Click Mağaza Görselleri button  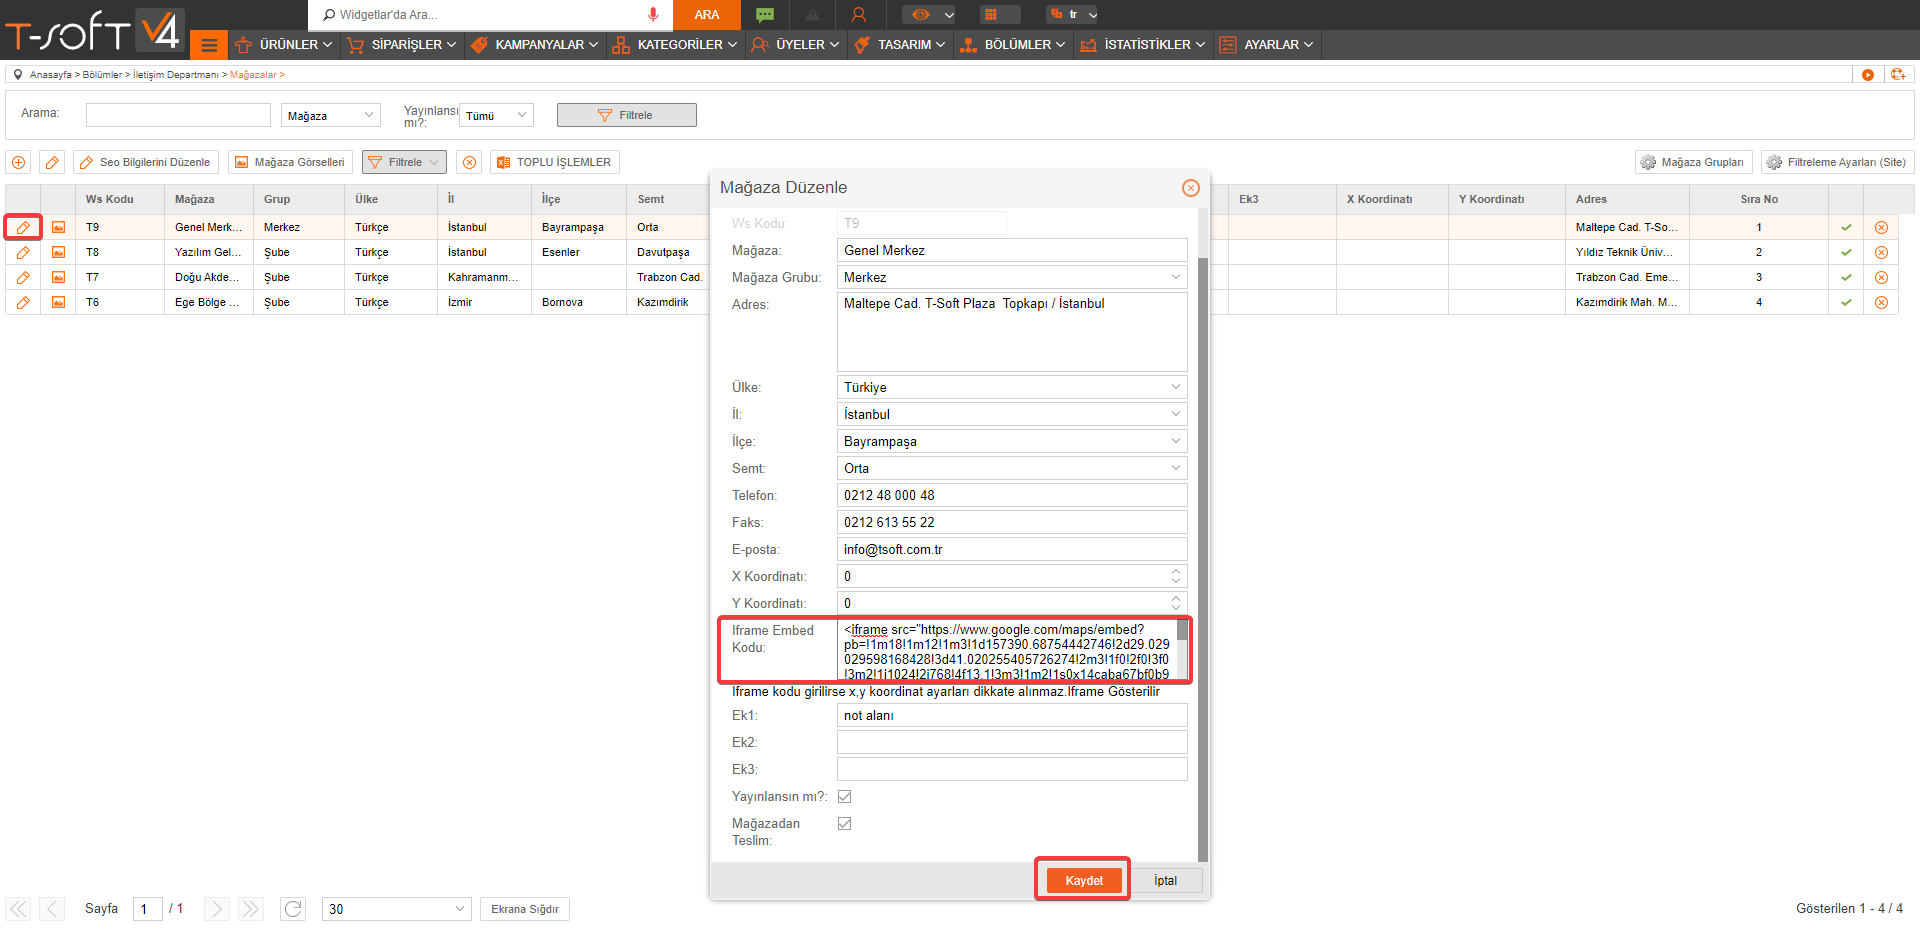tap(290, 162)
